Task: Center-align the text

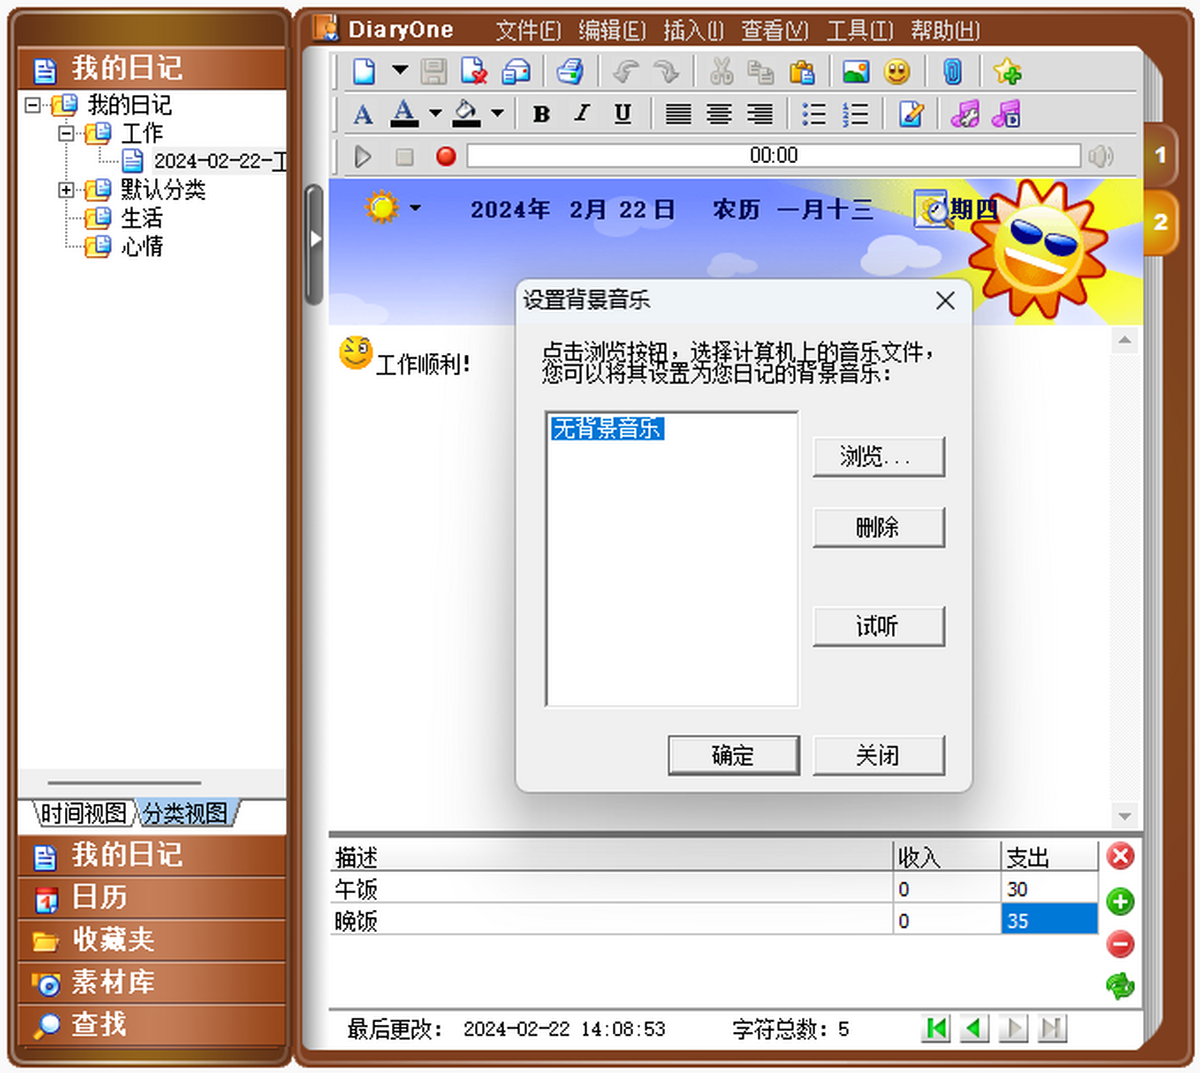Action: coord(719,114)
